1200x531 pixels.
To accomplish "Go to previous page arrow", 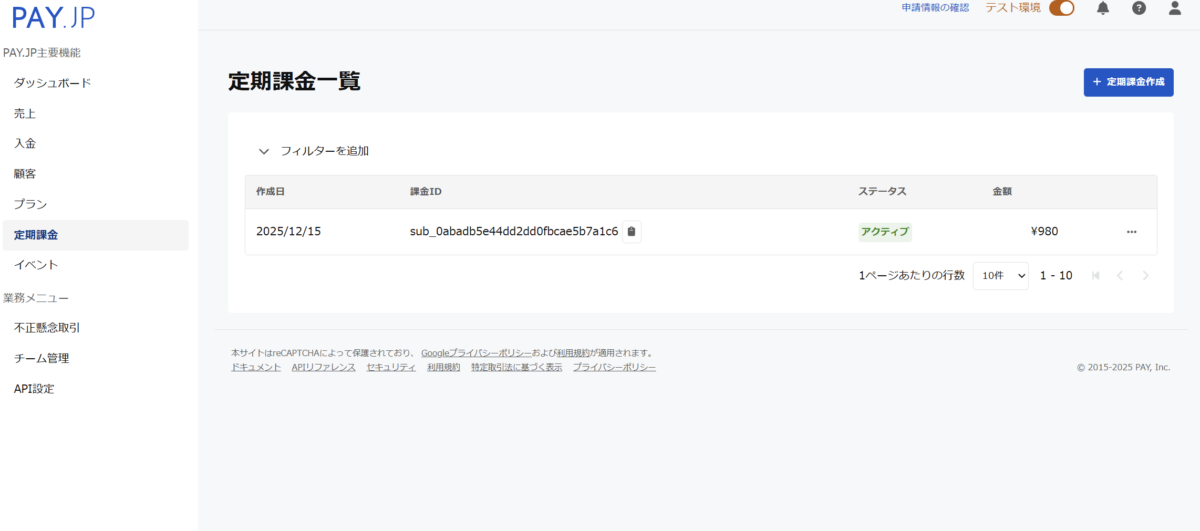I will tap(1120, 275).
